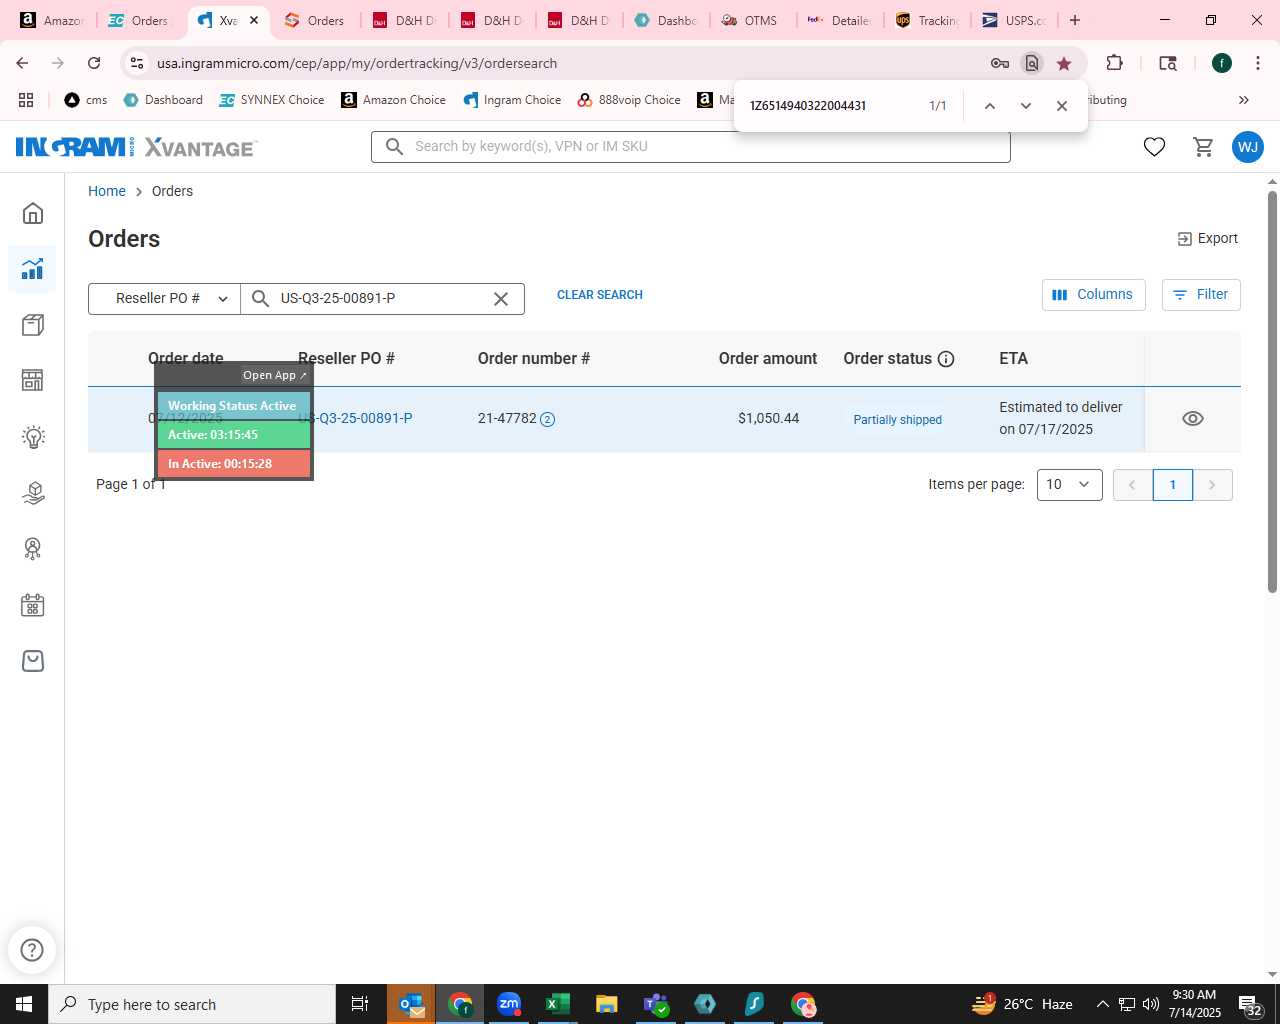Open the Chrome extensions puzzle icon
Image resolution: width=1280 pixels, height=1024 pixels.
tap(1114, 63)
